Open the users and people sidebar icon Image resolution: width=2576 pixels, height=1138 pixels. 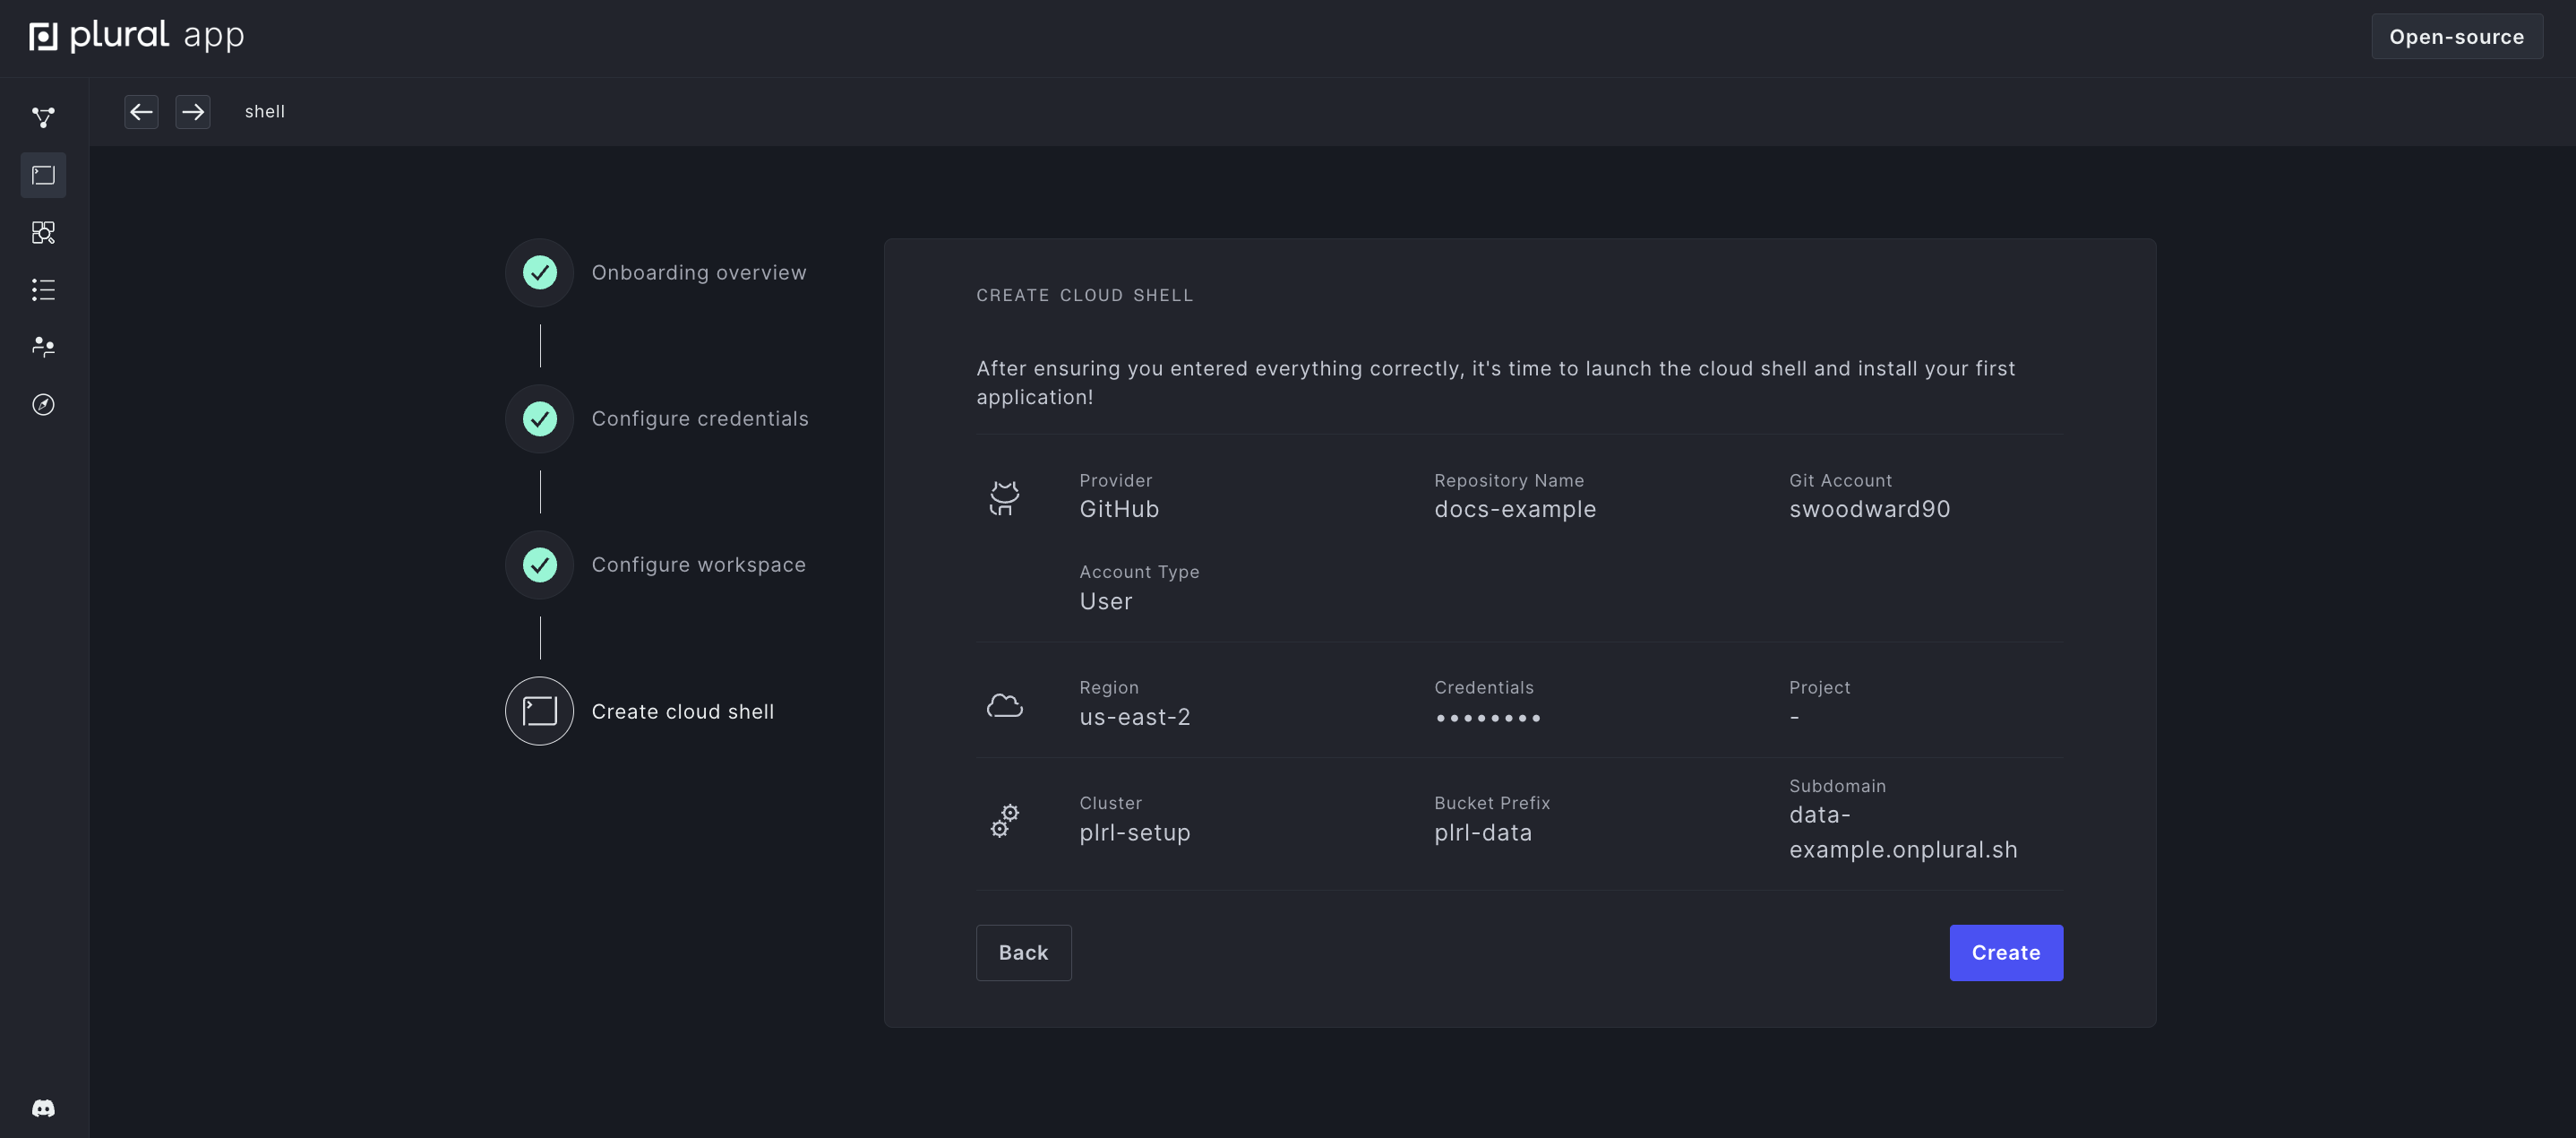tap(43, 347)
